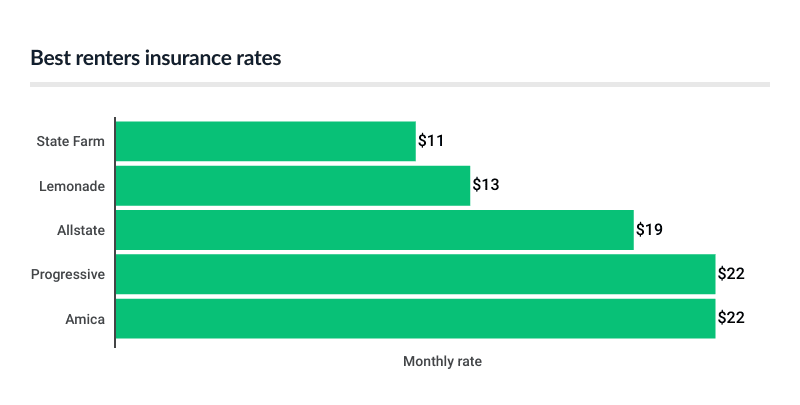Viewport: 800px width, 405px height.
Task: Click the gray divider line under the title
Action: [400, 84]
